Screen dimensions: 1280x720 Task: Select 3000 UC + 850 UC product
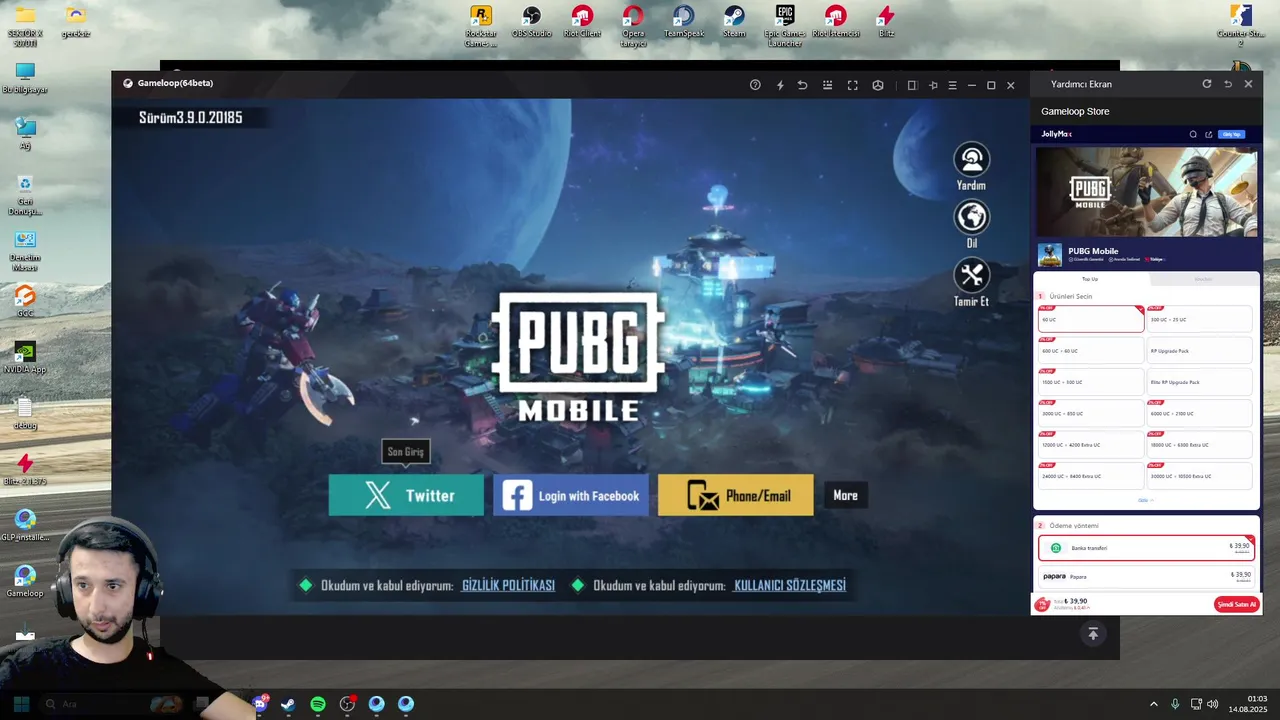(x=1091, y=413)
